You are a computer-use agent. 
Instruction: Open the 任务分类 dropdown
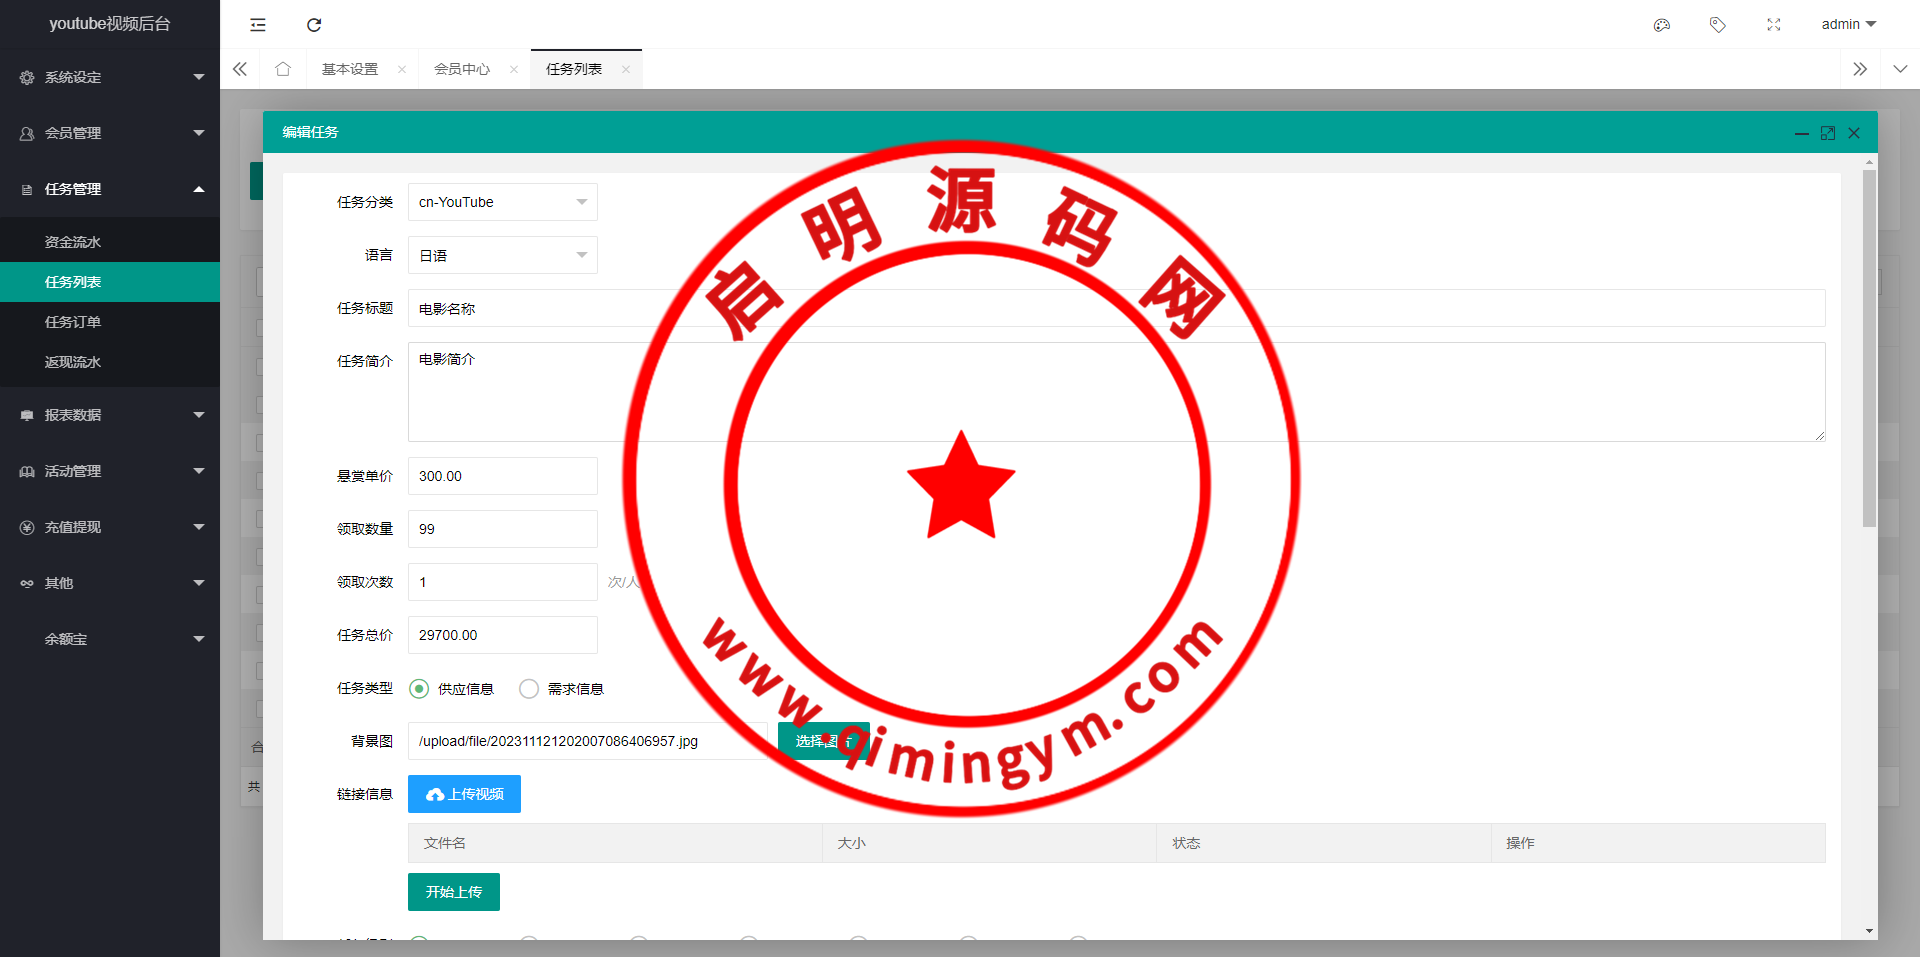pos(502,202)
